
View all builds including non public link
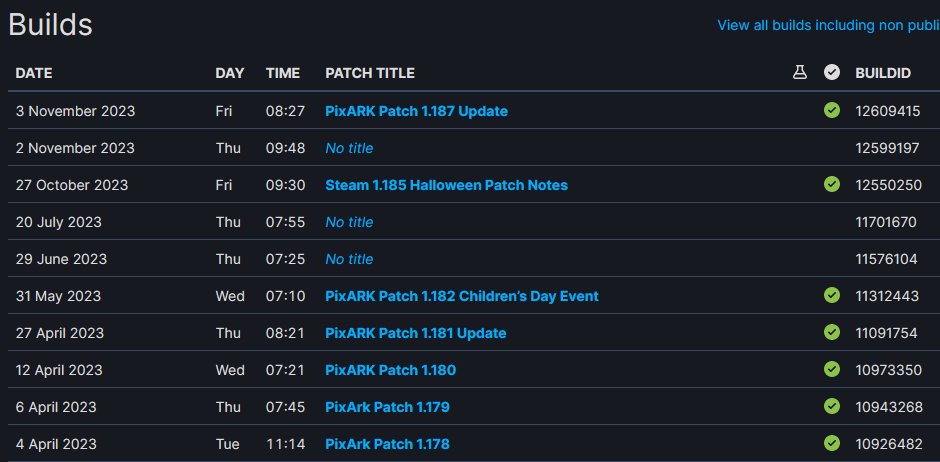(828, 25)
